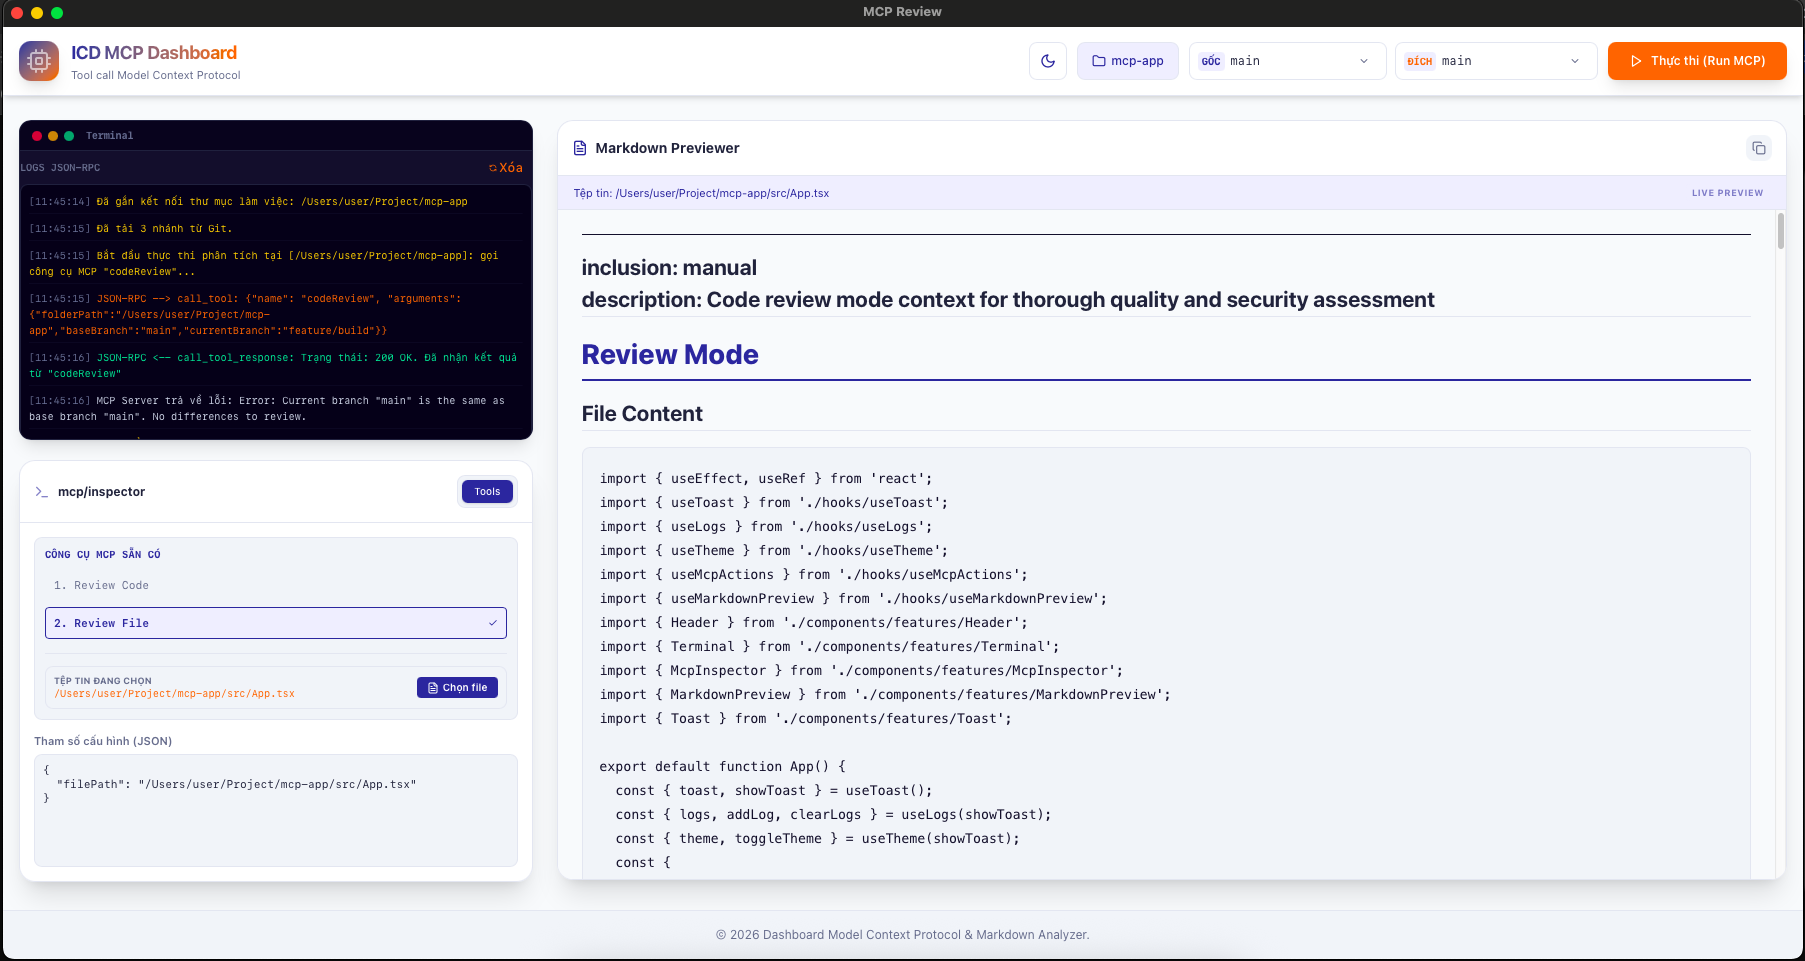The image size is (1805, 961).
Task: Click the 'import { useToast }' code line
Action: pyautogui.click(x=774, y=503)
